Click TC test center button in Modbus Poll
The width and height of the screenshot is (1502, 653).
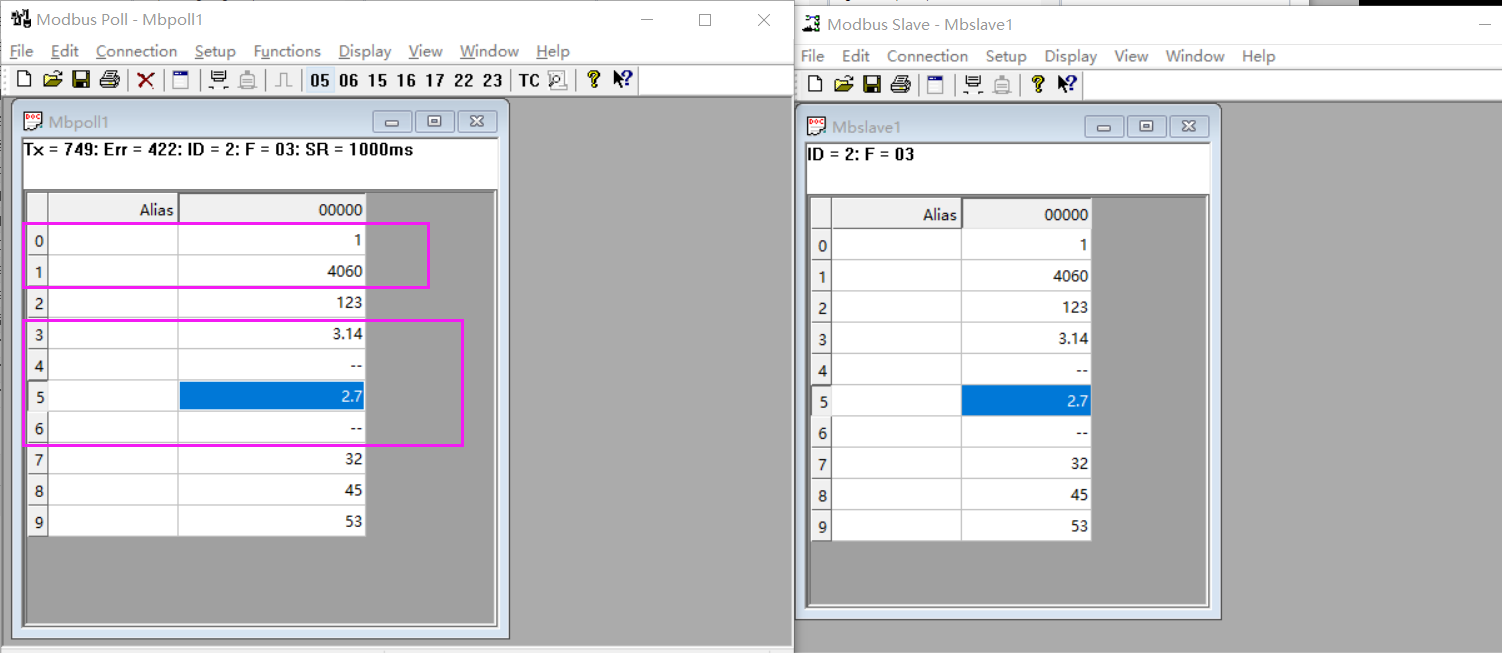pos(529,80)
